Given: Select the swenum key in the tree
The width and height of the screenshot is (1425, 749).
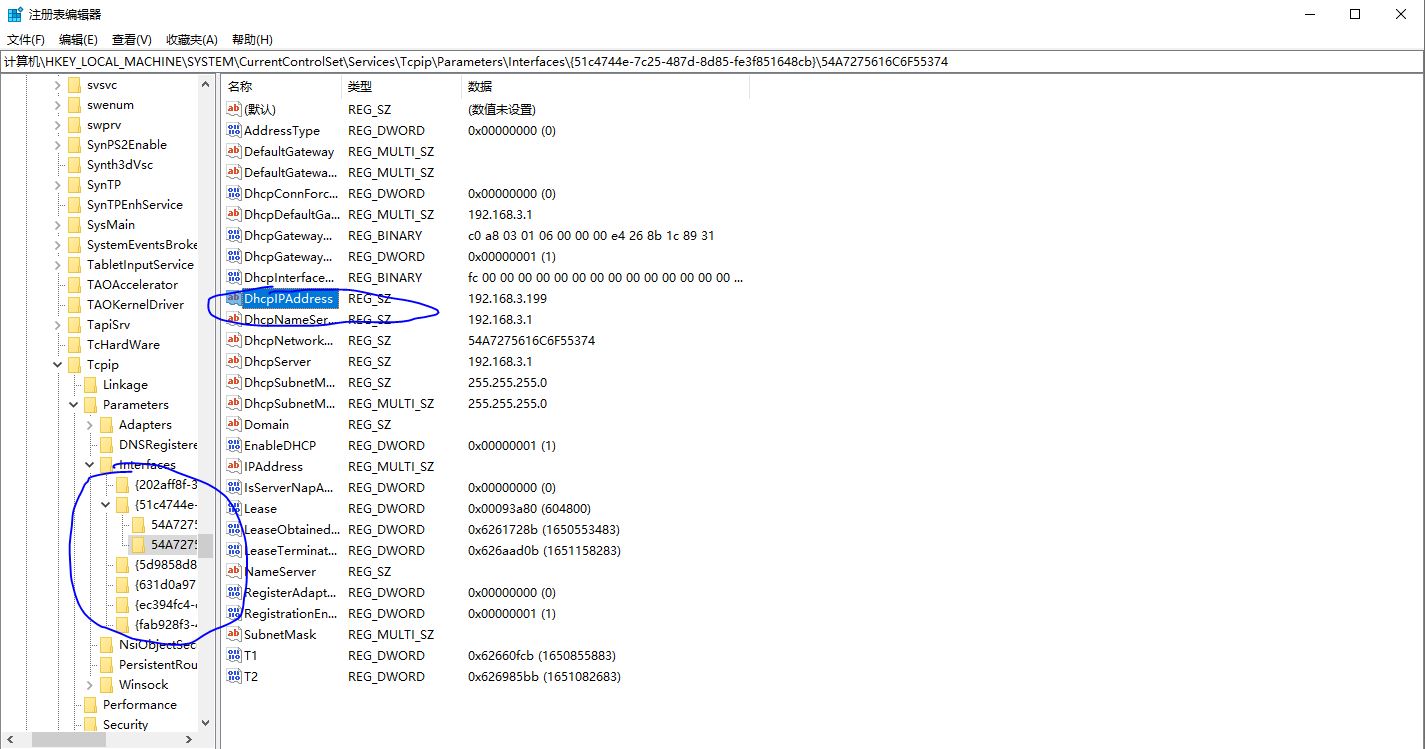Looking at the screenshot, I should tap(110, 105).
